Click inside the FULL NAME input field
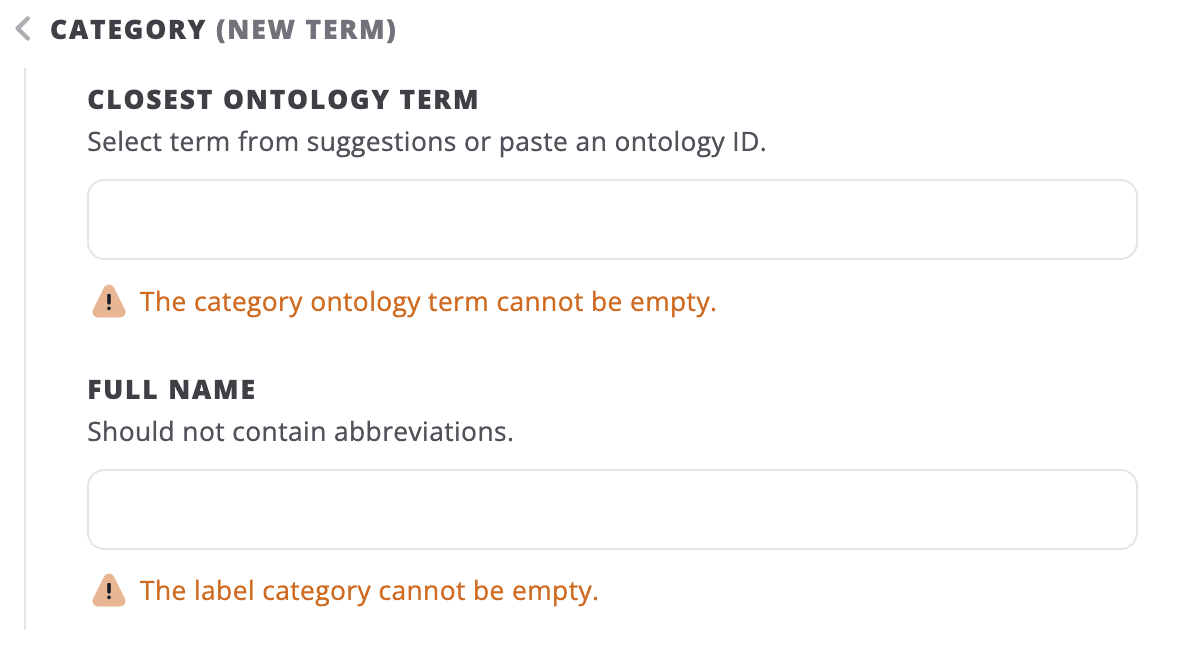The height and width of the screenshot is (672, 1192). coord(612,509)
